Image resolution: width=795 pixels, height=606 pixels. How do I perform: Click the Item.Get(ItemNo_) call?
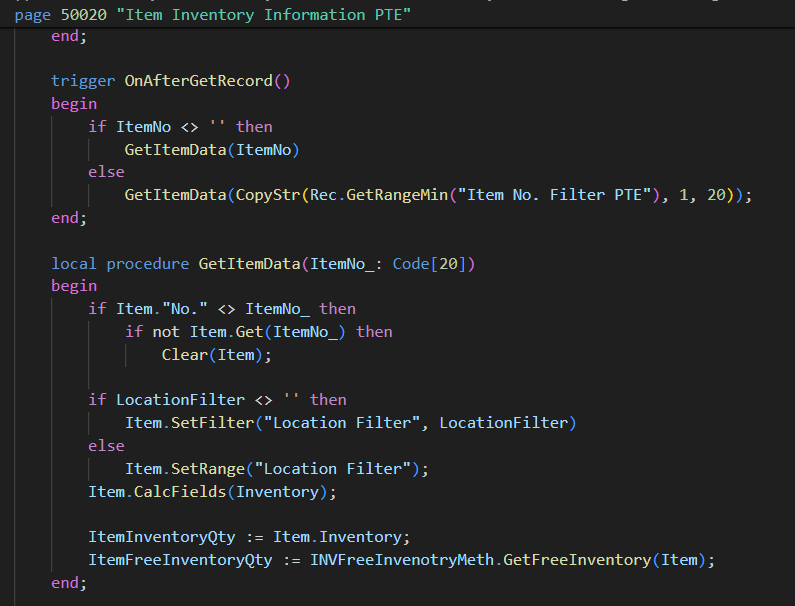point(268,332)
